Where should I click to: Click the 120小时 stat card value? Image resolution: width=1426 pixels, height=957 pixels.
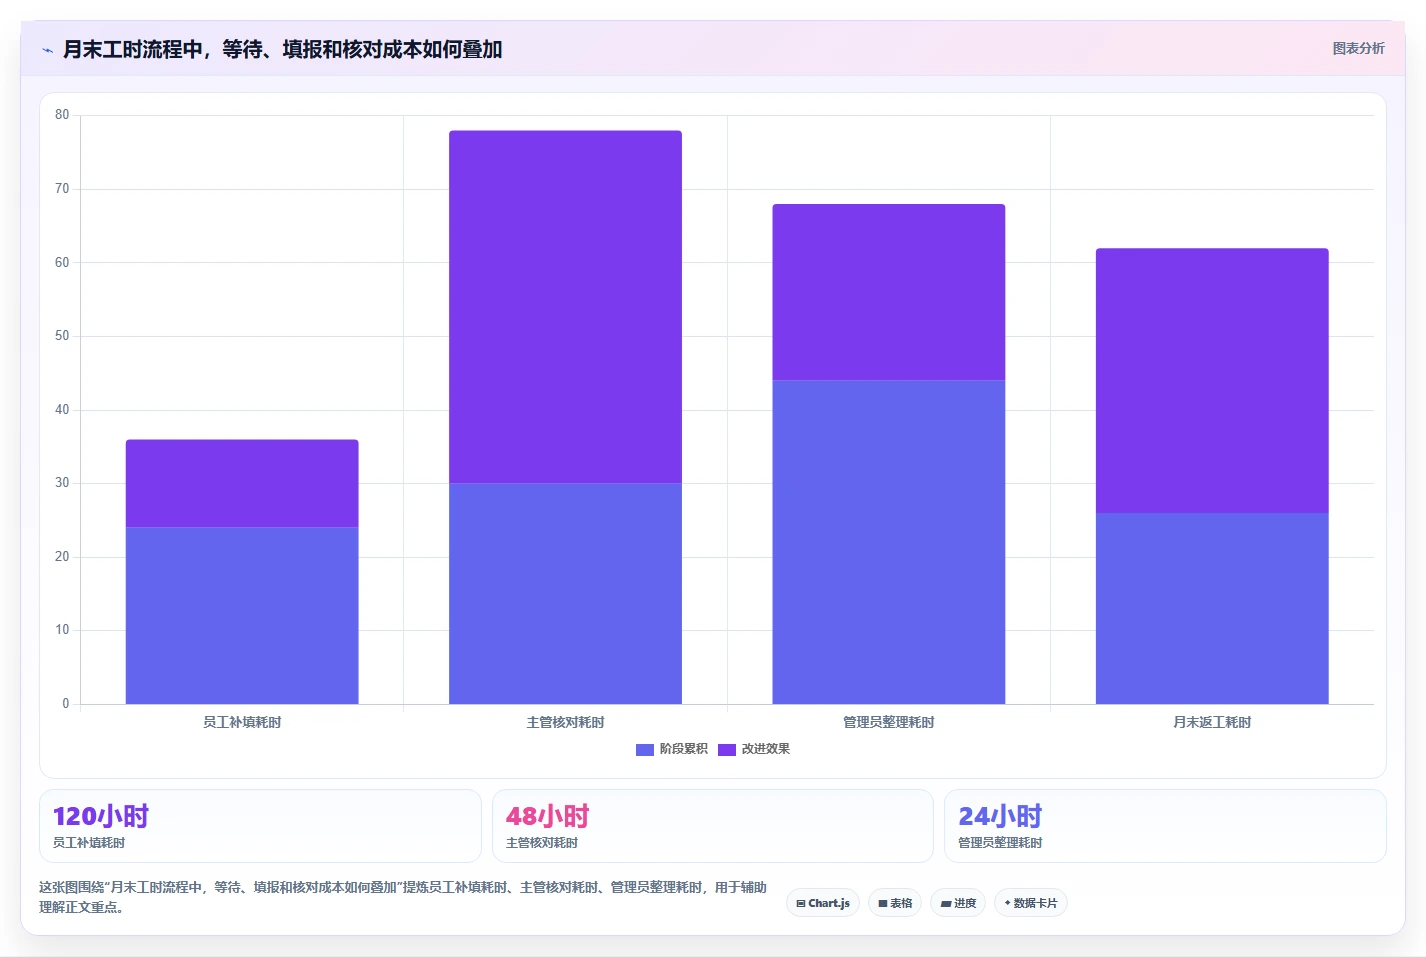(x=101, y=817)
